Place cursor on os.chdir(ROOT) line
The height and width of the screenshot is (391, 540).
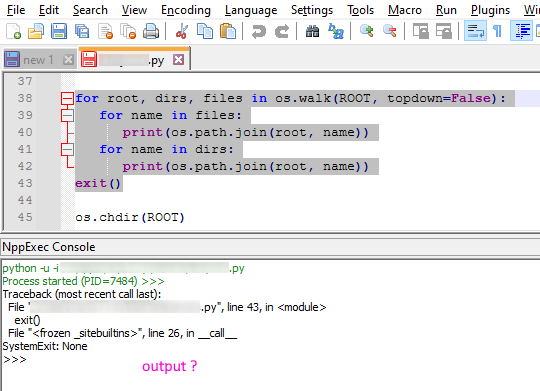130,217
